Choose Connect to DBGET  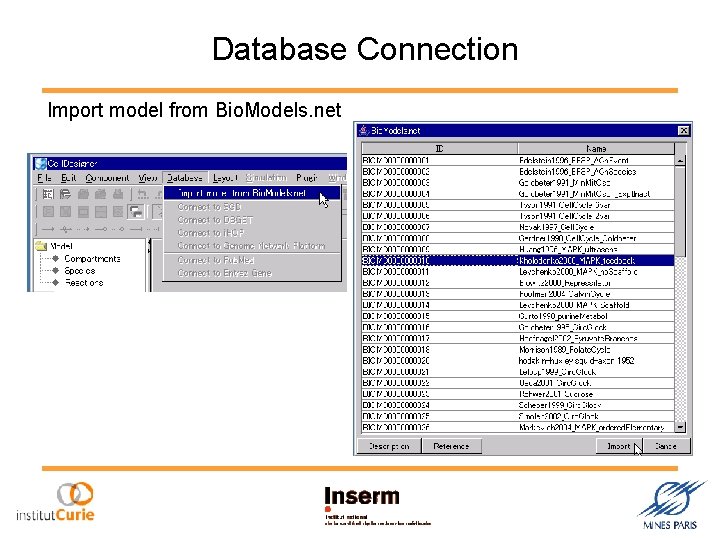pos(252,220)
